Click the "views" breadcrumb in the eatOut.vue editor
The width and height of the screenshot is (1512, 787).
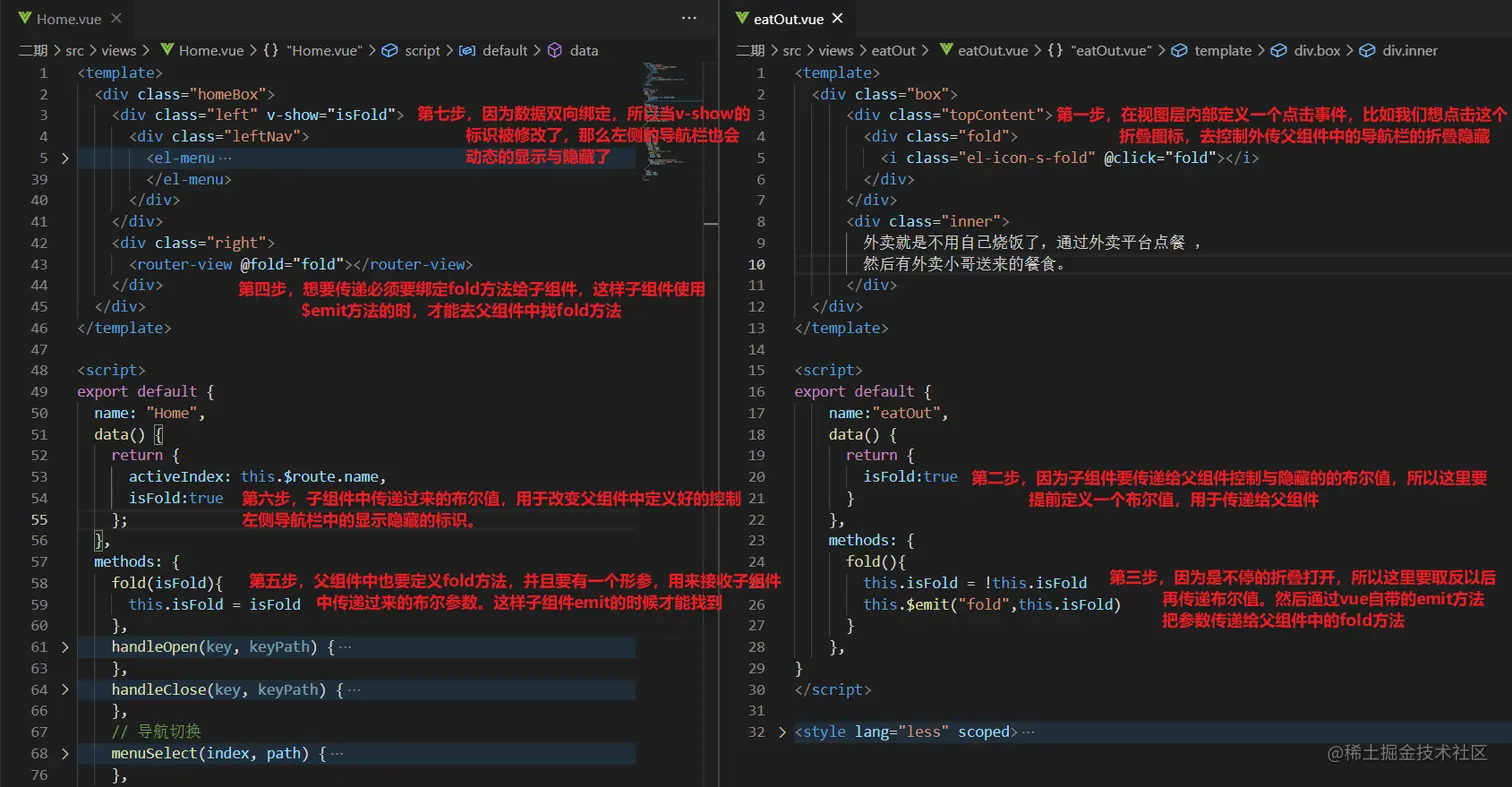coord(836,50)
